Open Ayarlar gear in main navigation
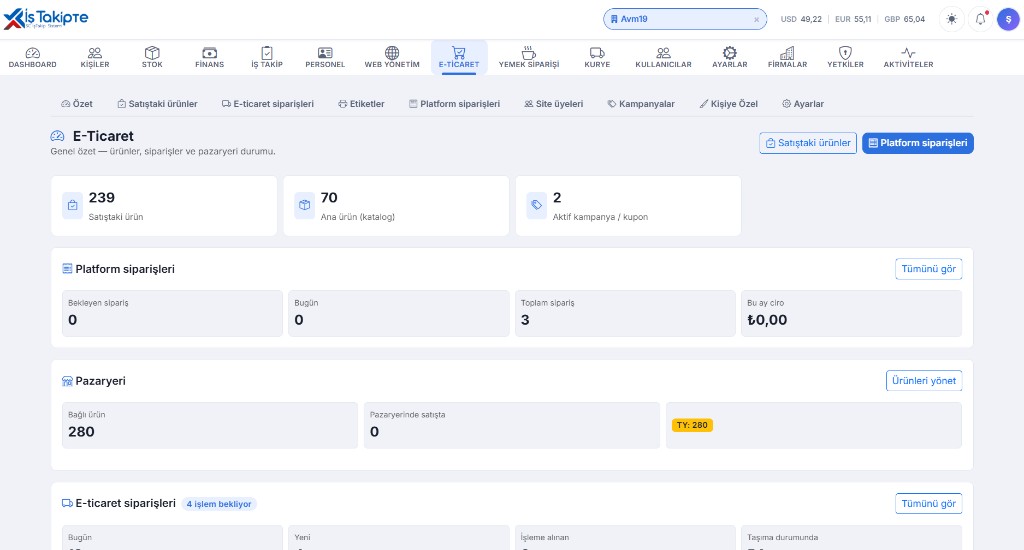This screenshot has width=1024, height=550. pos(729,57)
